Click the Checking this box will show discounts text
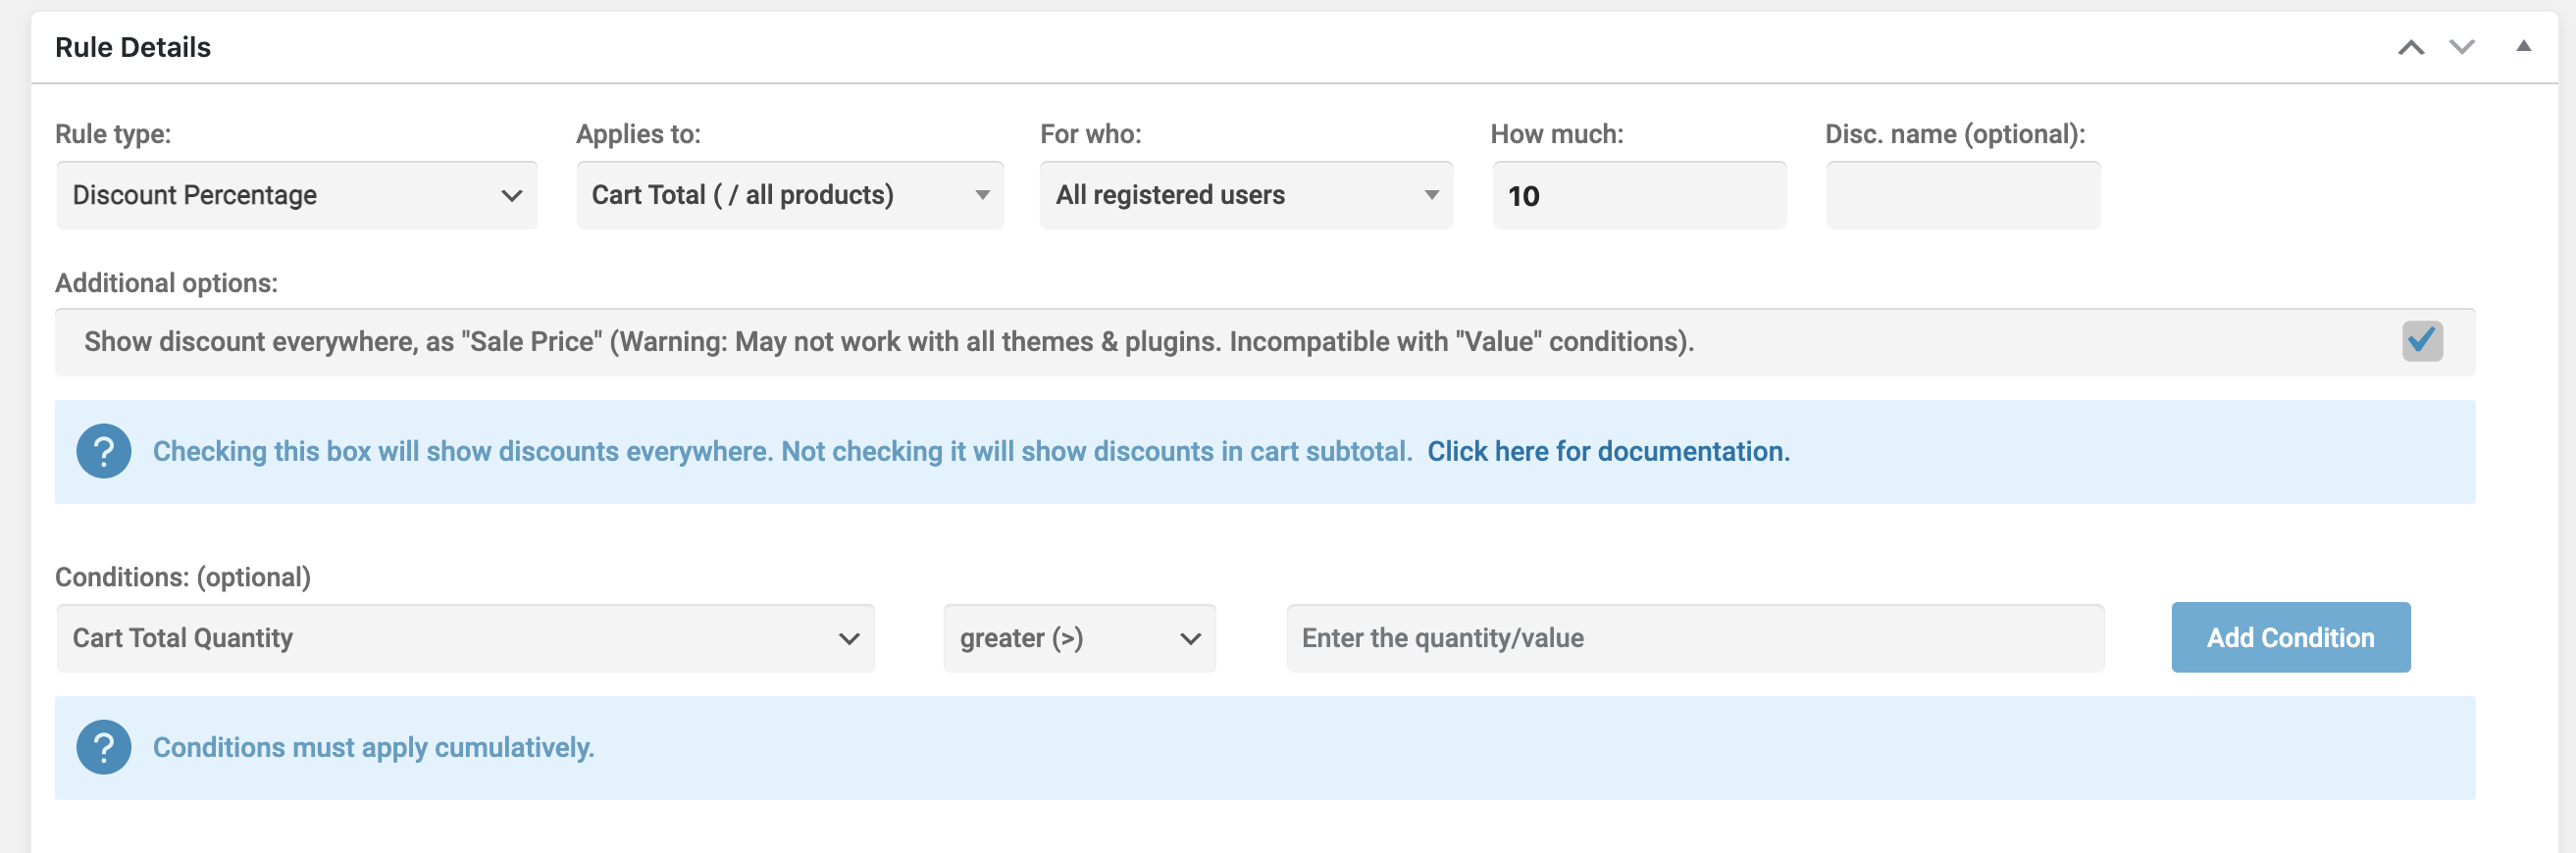Viewport: 2576px width, 853px height. pyautogui.click(x=782, y=451)
